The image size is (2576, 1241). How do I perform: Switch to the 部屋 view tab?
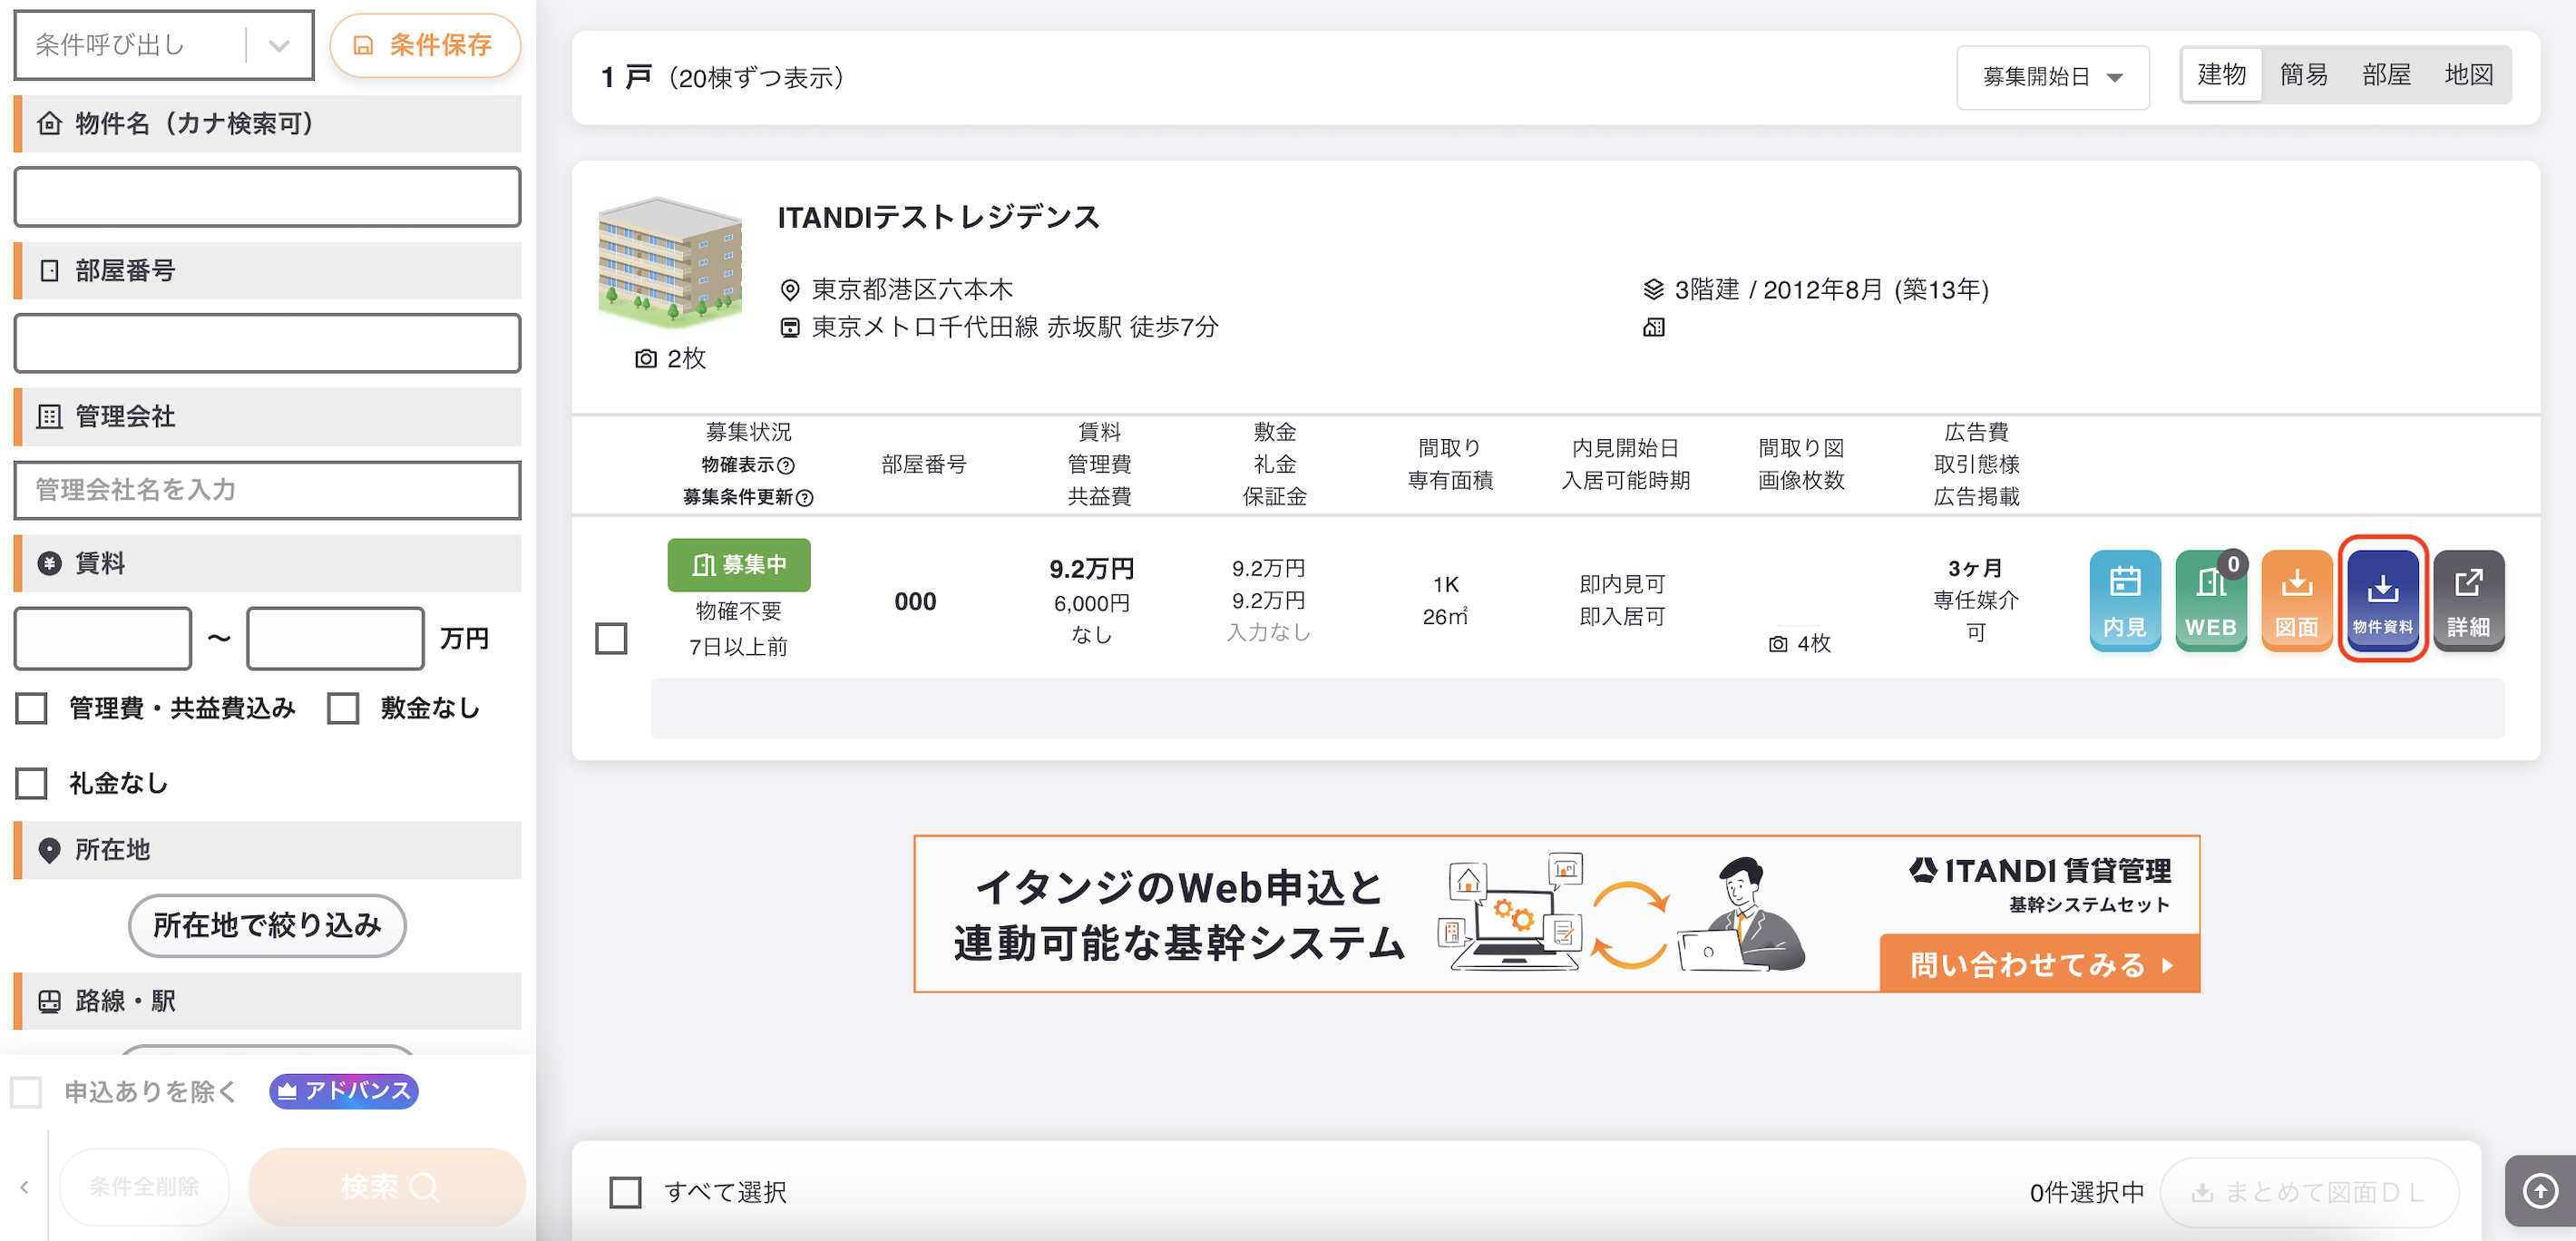tap(2387, 75)
